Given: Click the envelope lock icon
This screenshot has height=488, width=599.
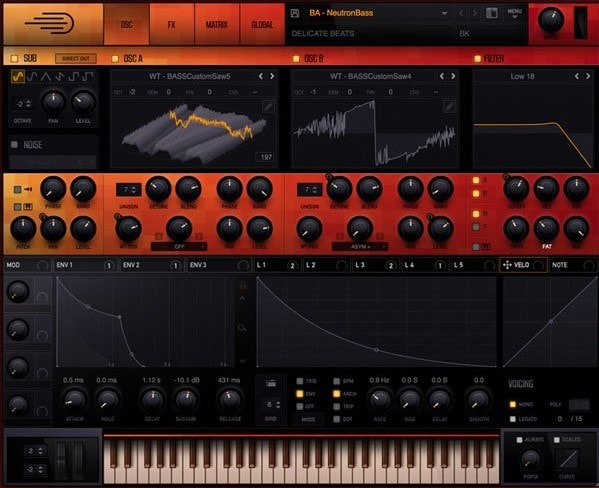Looking at the screenshot, I should click(x=242, y=285).
